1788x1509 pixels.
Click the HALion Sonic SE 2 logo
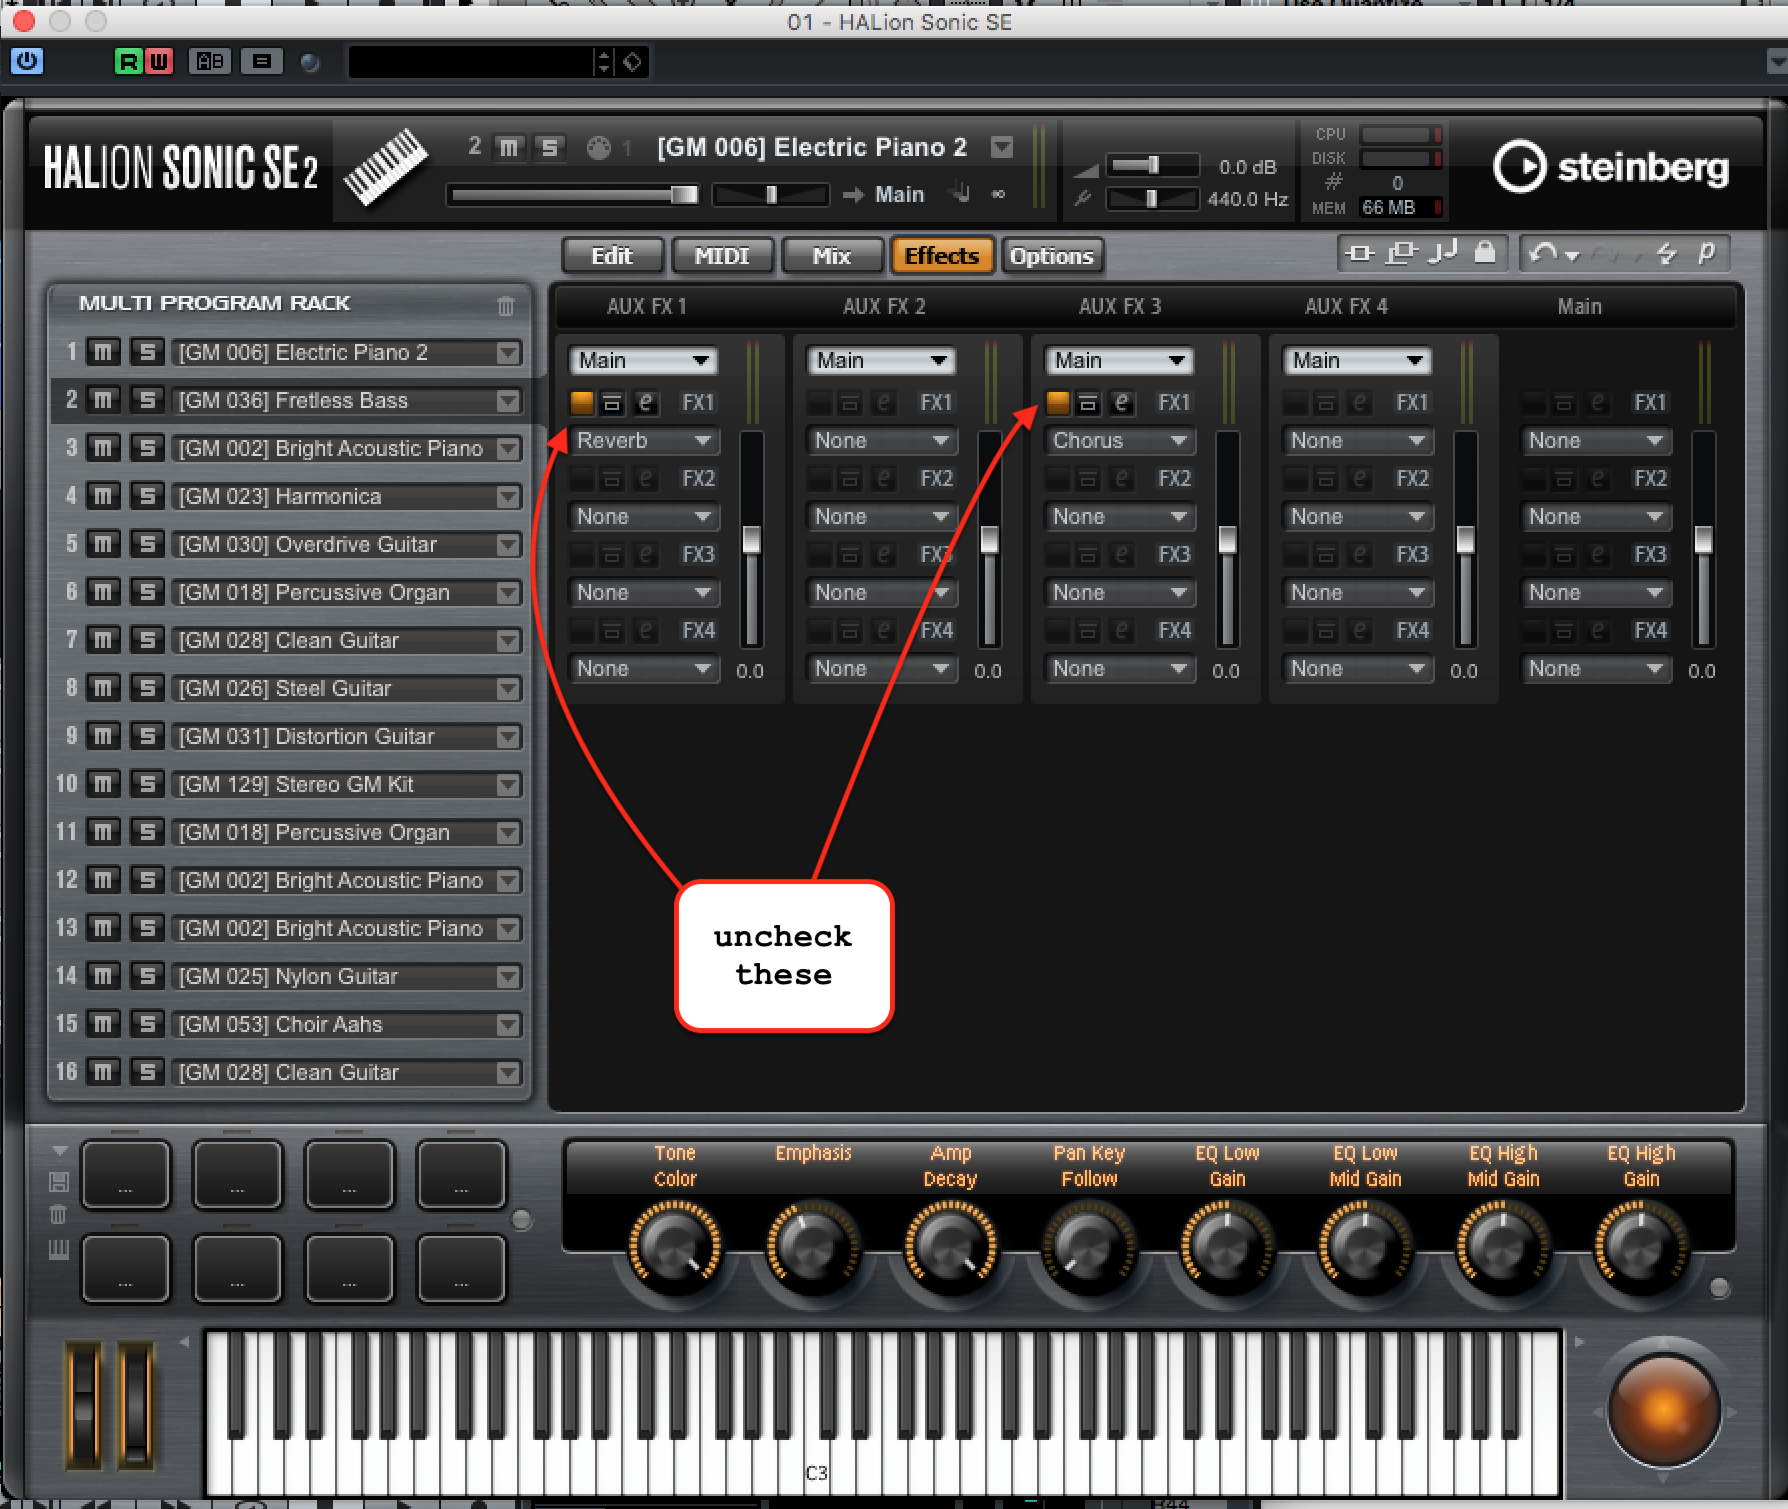(x=180, y=167)
